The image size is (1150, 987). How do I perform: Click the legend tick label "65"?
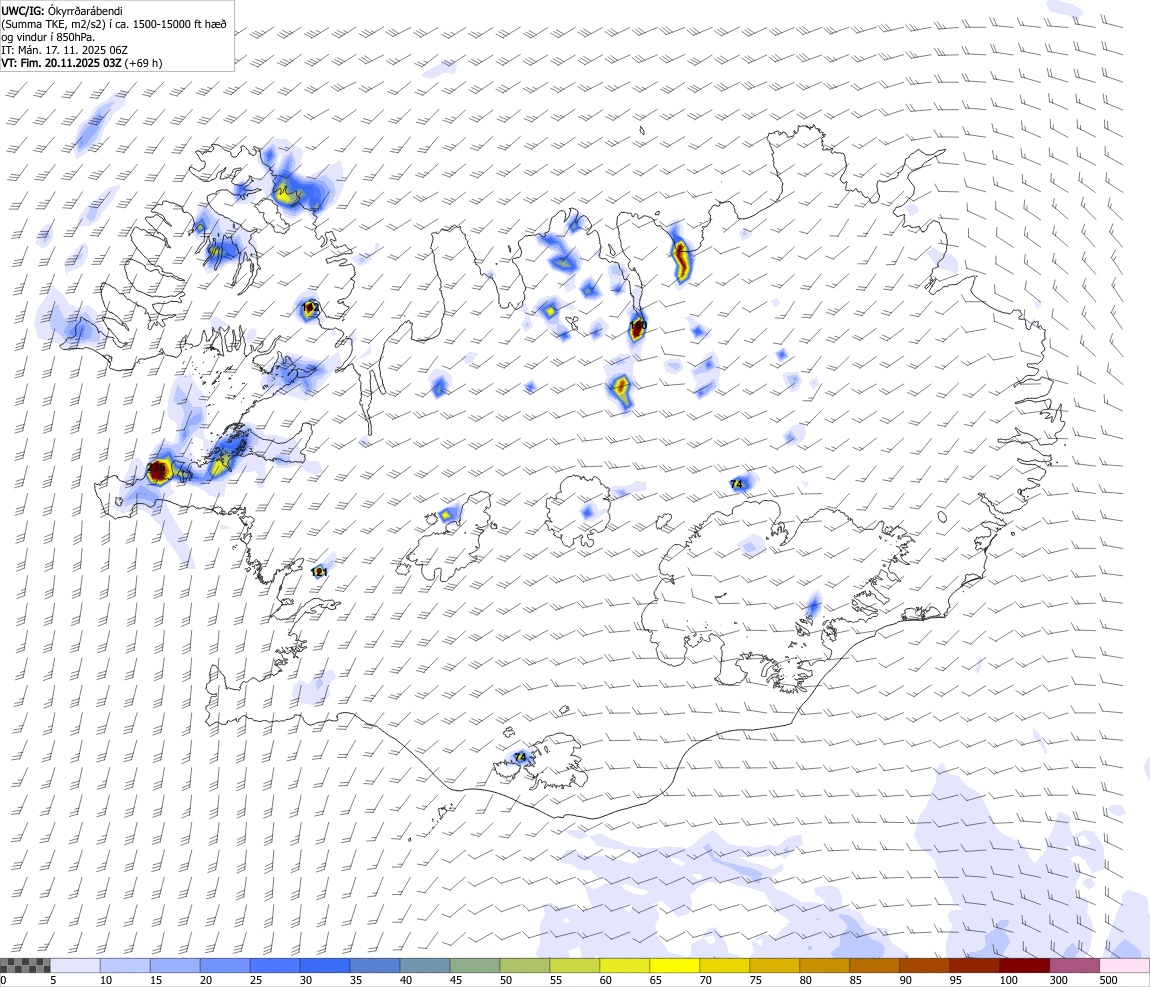656,980
